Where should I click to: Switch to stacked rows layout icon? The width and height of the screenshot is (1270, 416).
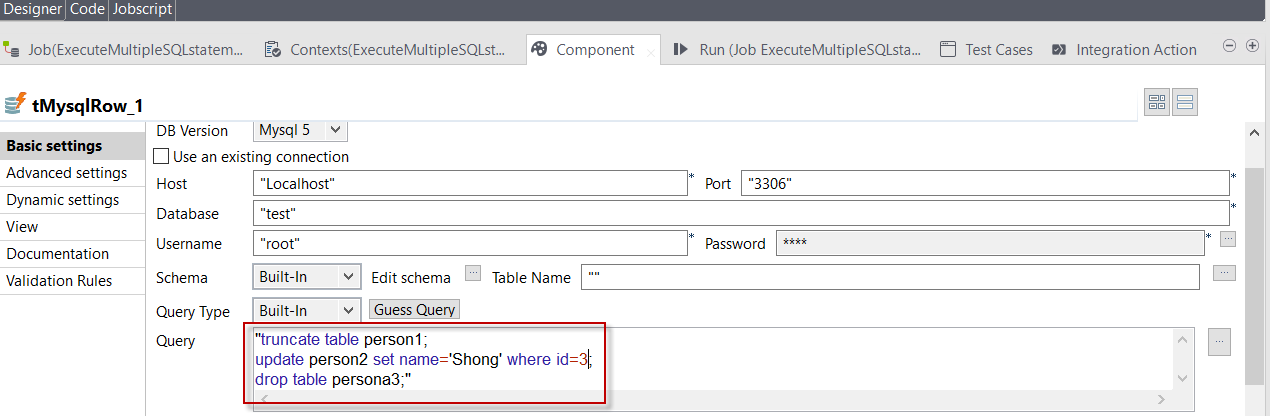(1185, 102)
